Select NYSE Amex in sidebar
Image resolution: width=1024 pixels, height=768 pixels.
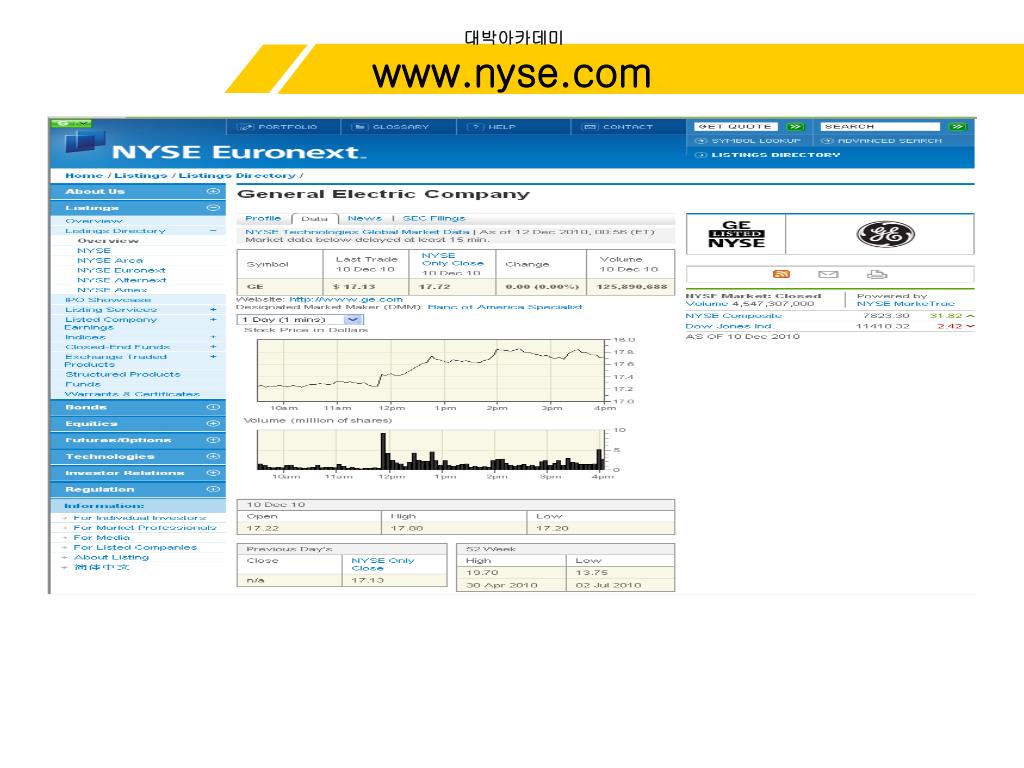[x=112, y=289]
